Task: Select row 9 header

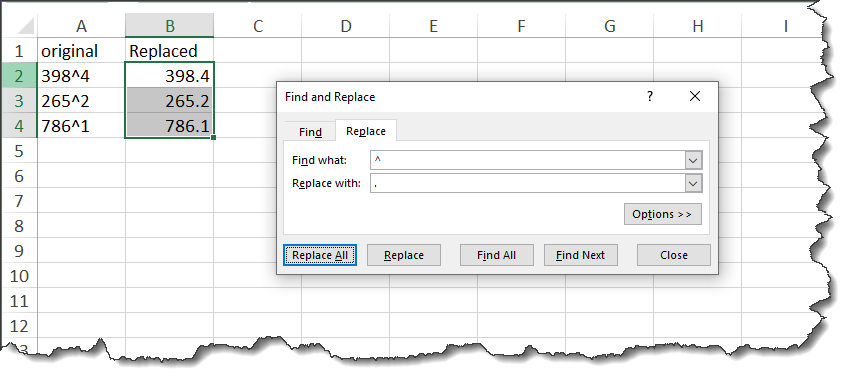Action: [x=19, y=251]
